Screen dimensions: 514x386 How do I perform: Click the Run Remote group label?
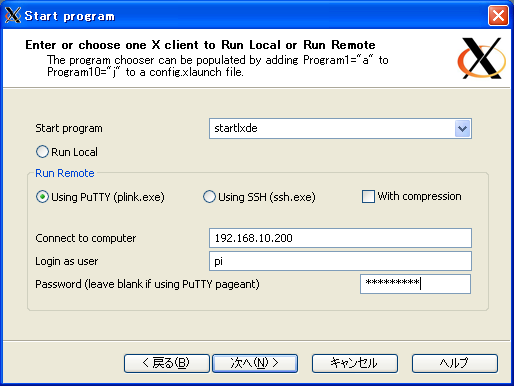(x=65, y=173)
